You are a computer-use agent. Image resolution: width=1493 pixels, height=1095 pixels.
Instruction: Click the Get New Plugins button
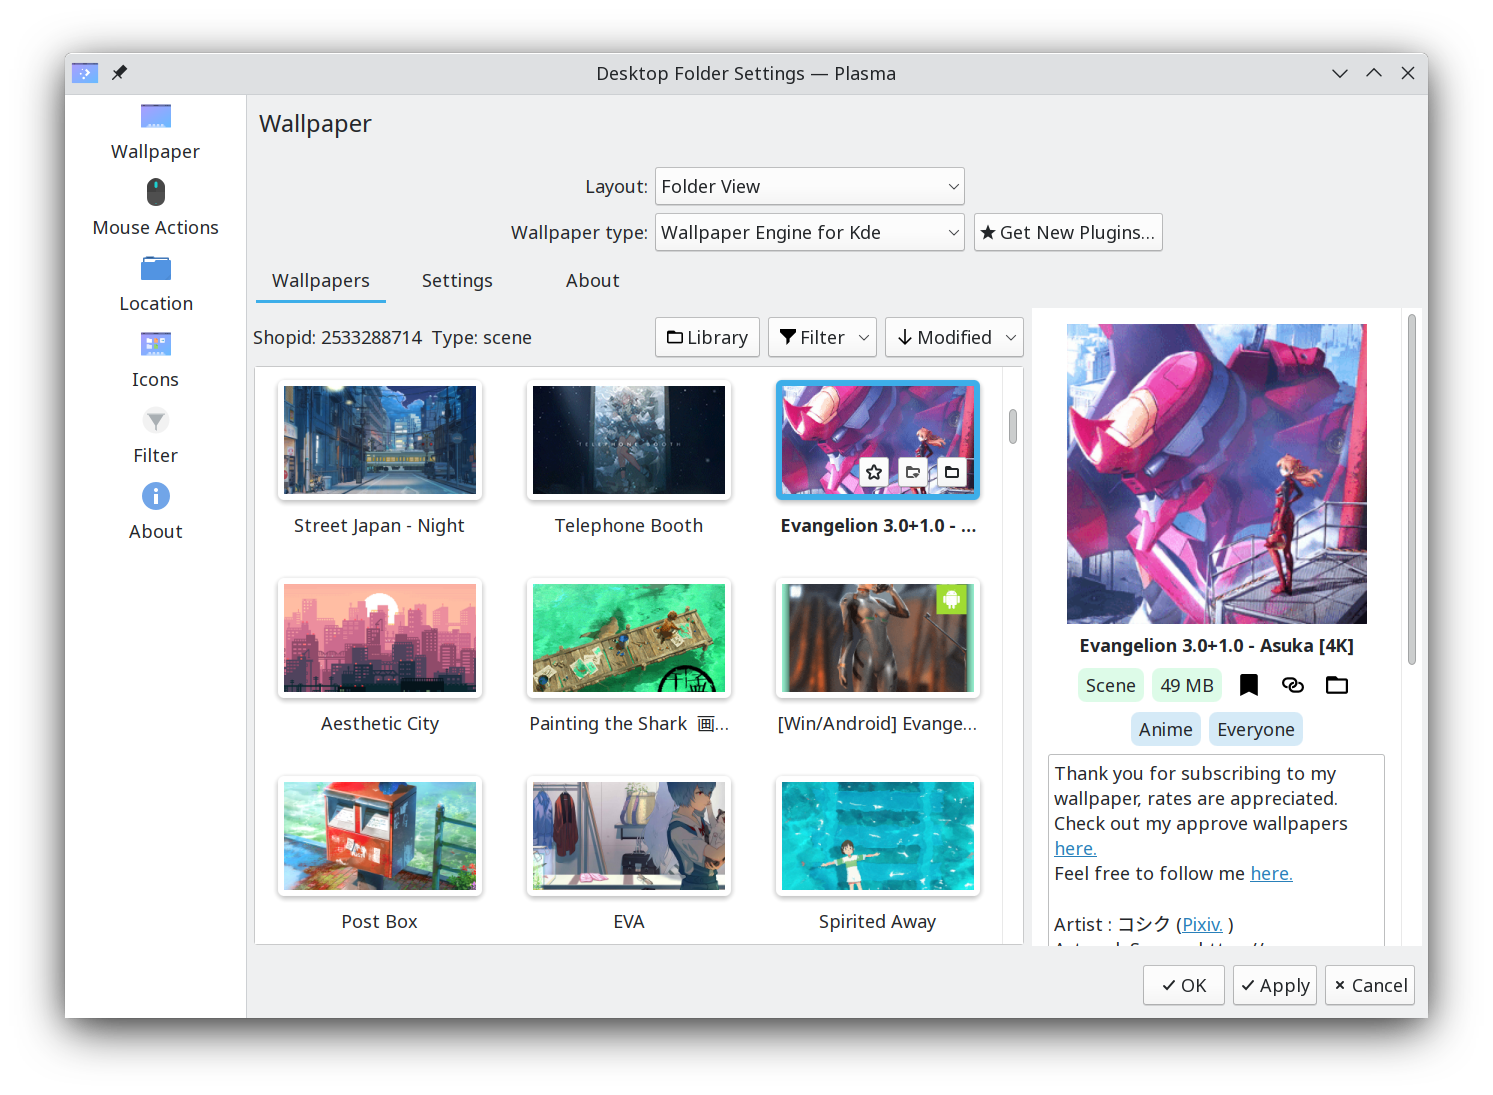coord(1067,232)
